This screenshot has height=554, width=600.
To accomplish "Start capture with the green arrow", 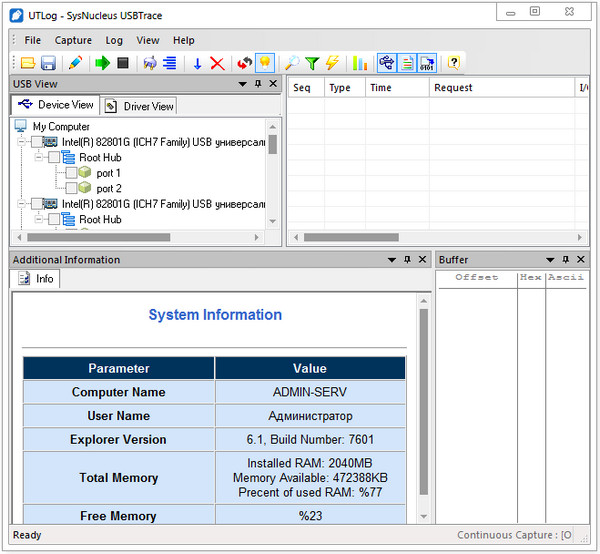I will coord(102,63).
